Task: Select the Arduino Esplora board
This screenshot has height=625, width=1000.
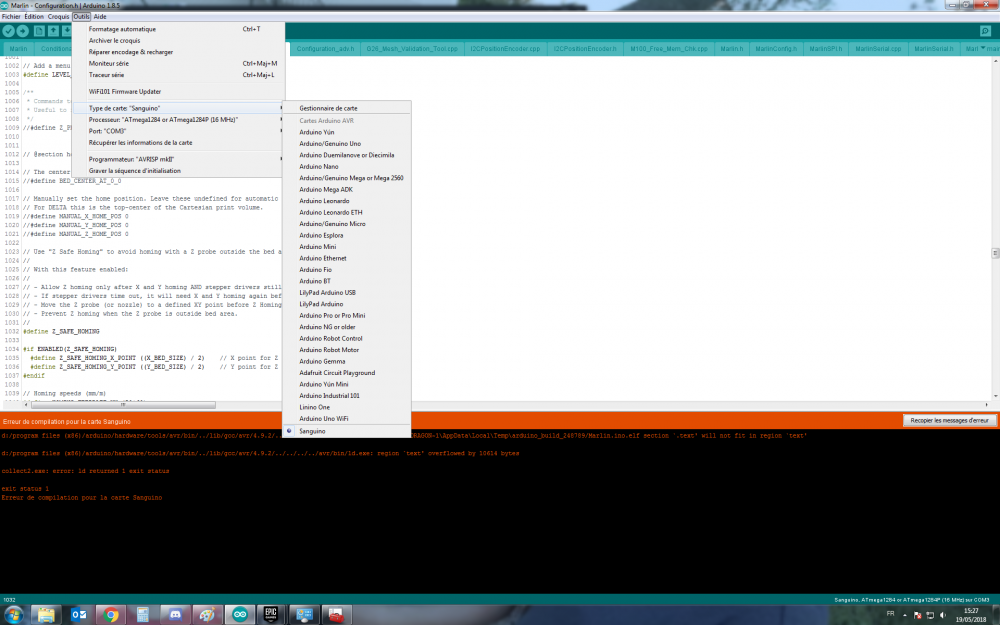Action: (x=346, y=236)
